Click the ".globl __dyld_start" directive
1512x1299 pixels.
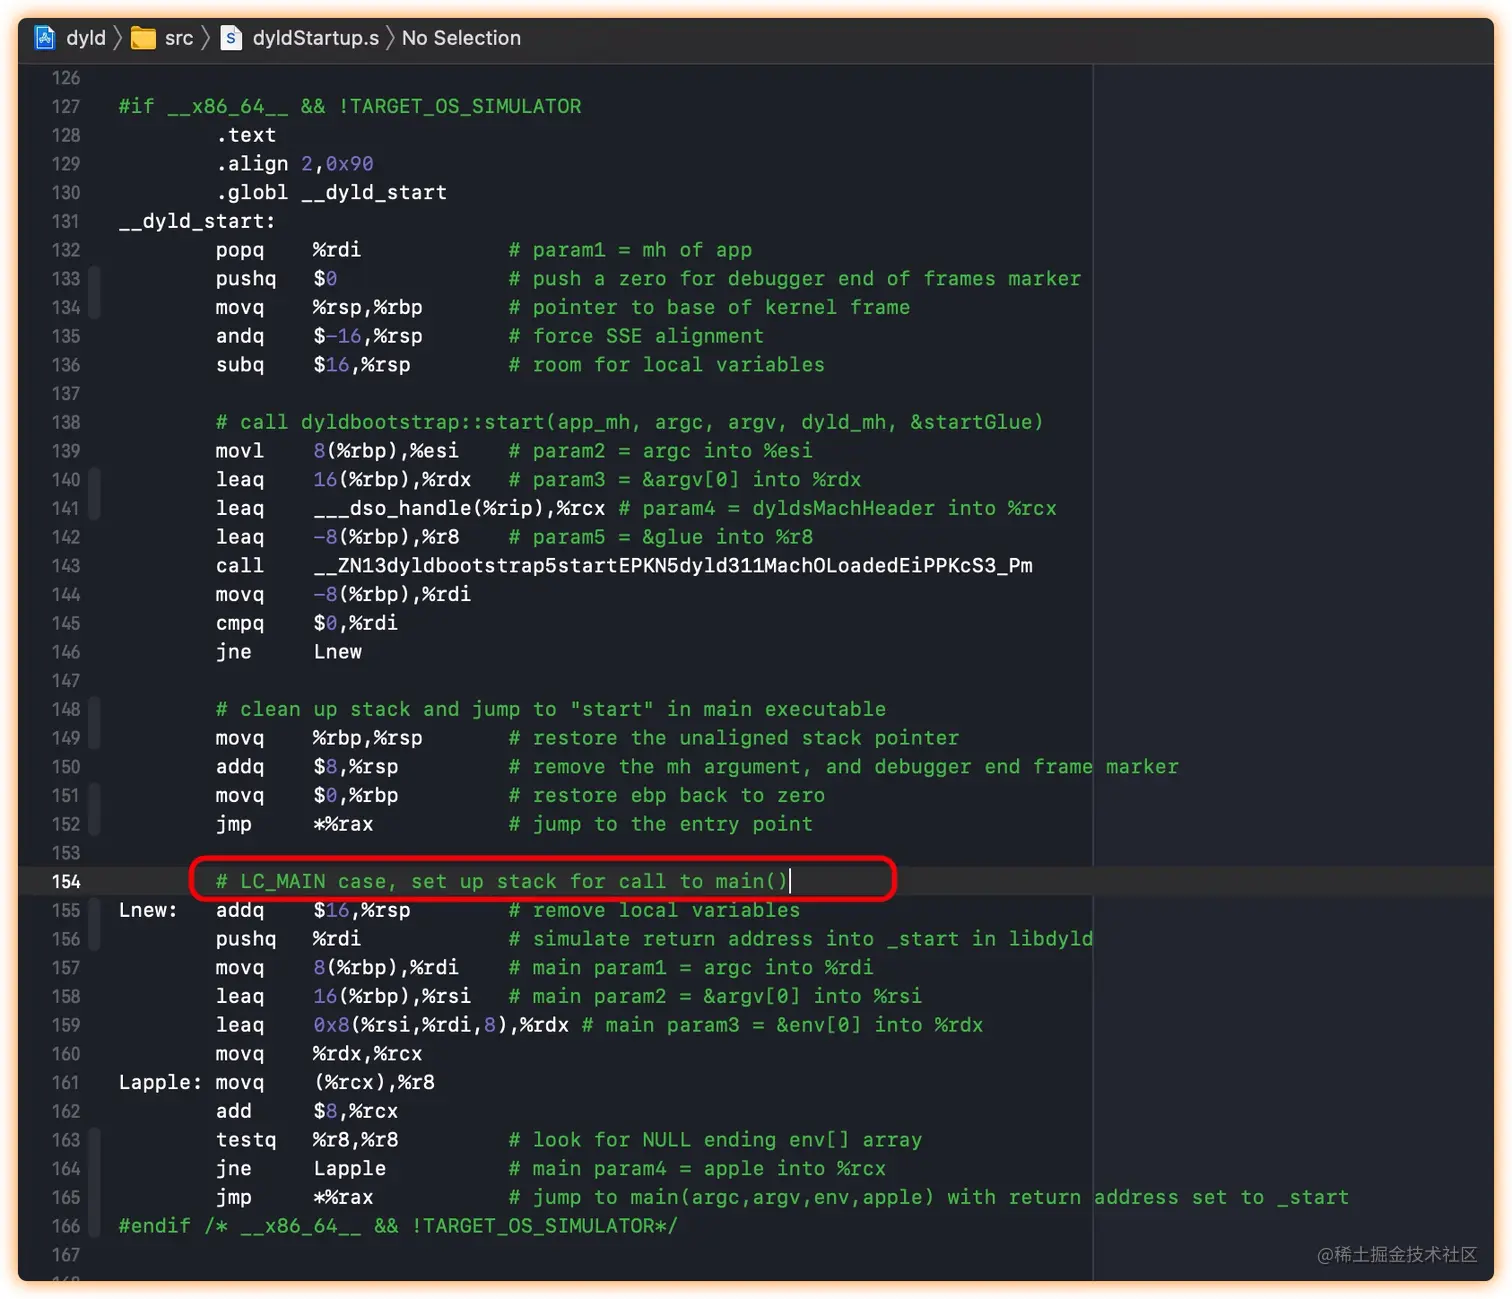[332, 192]
